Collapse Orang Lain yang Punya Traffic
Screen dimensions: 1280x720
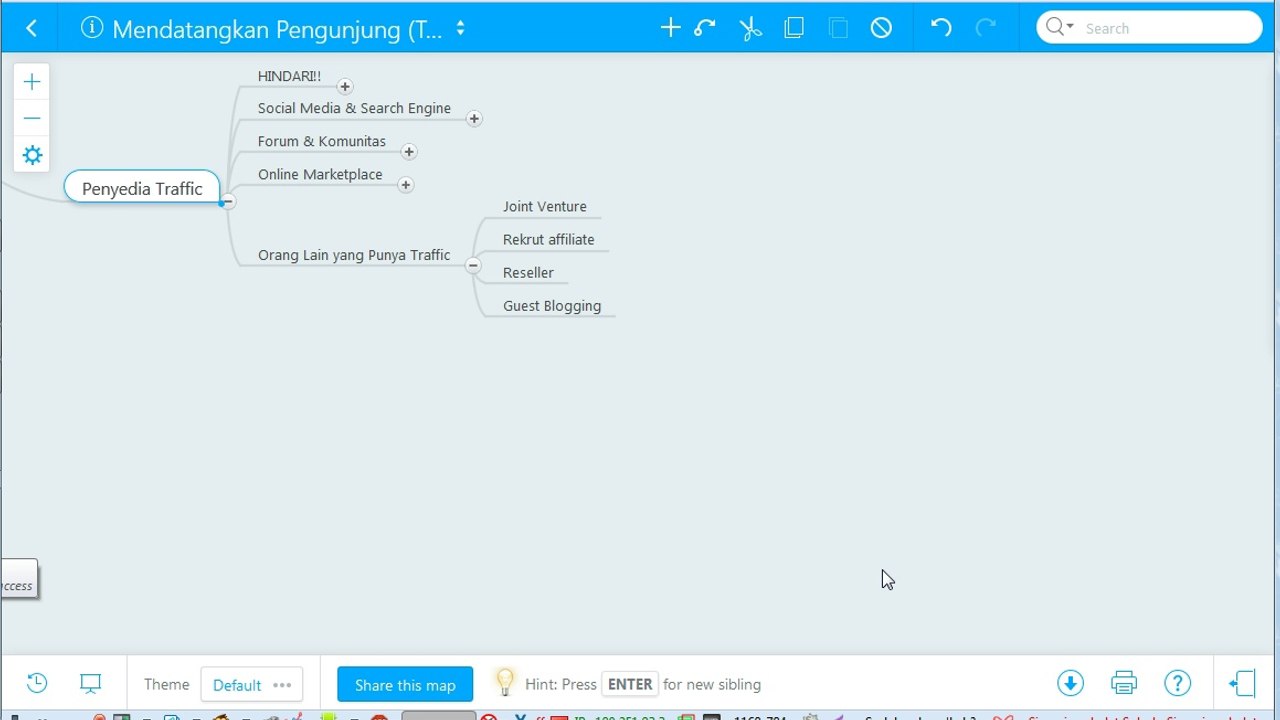pos(473,266)
